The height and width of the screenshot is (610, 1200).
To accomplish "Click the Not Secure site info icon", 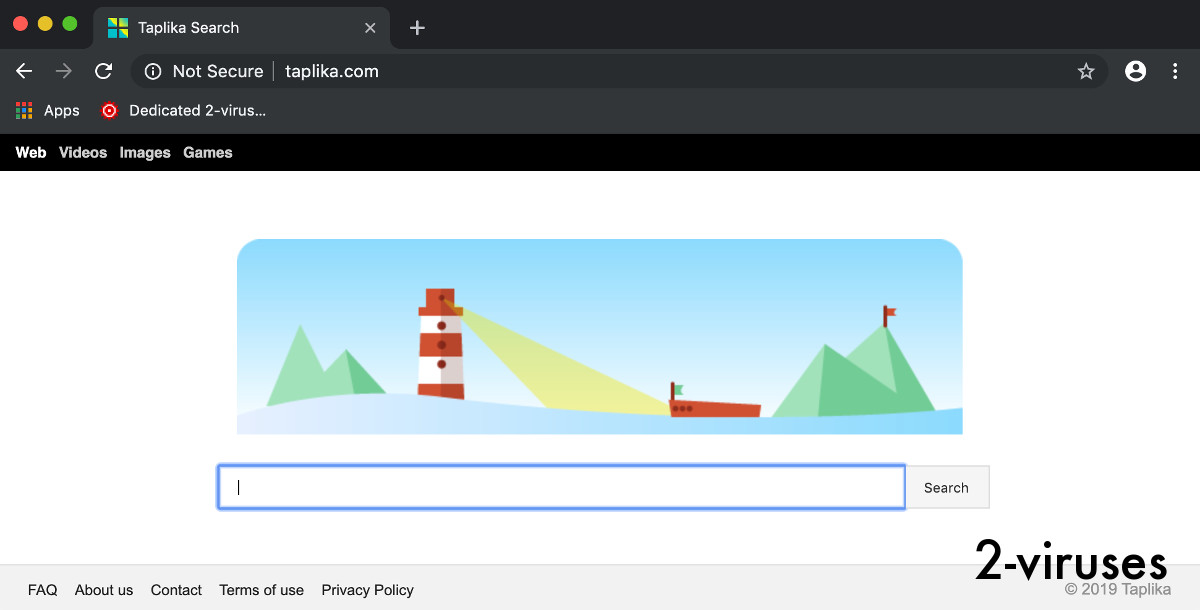I will tap(153, 71).
